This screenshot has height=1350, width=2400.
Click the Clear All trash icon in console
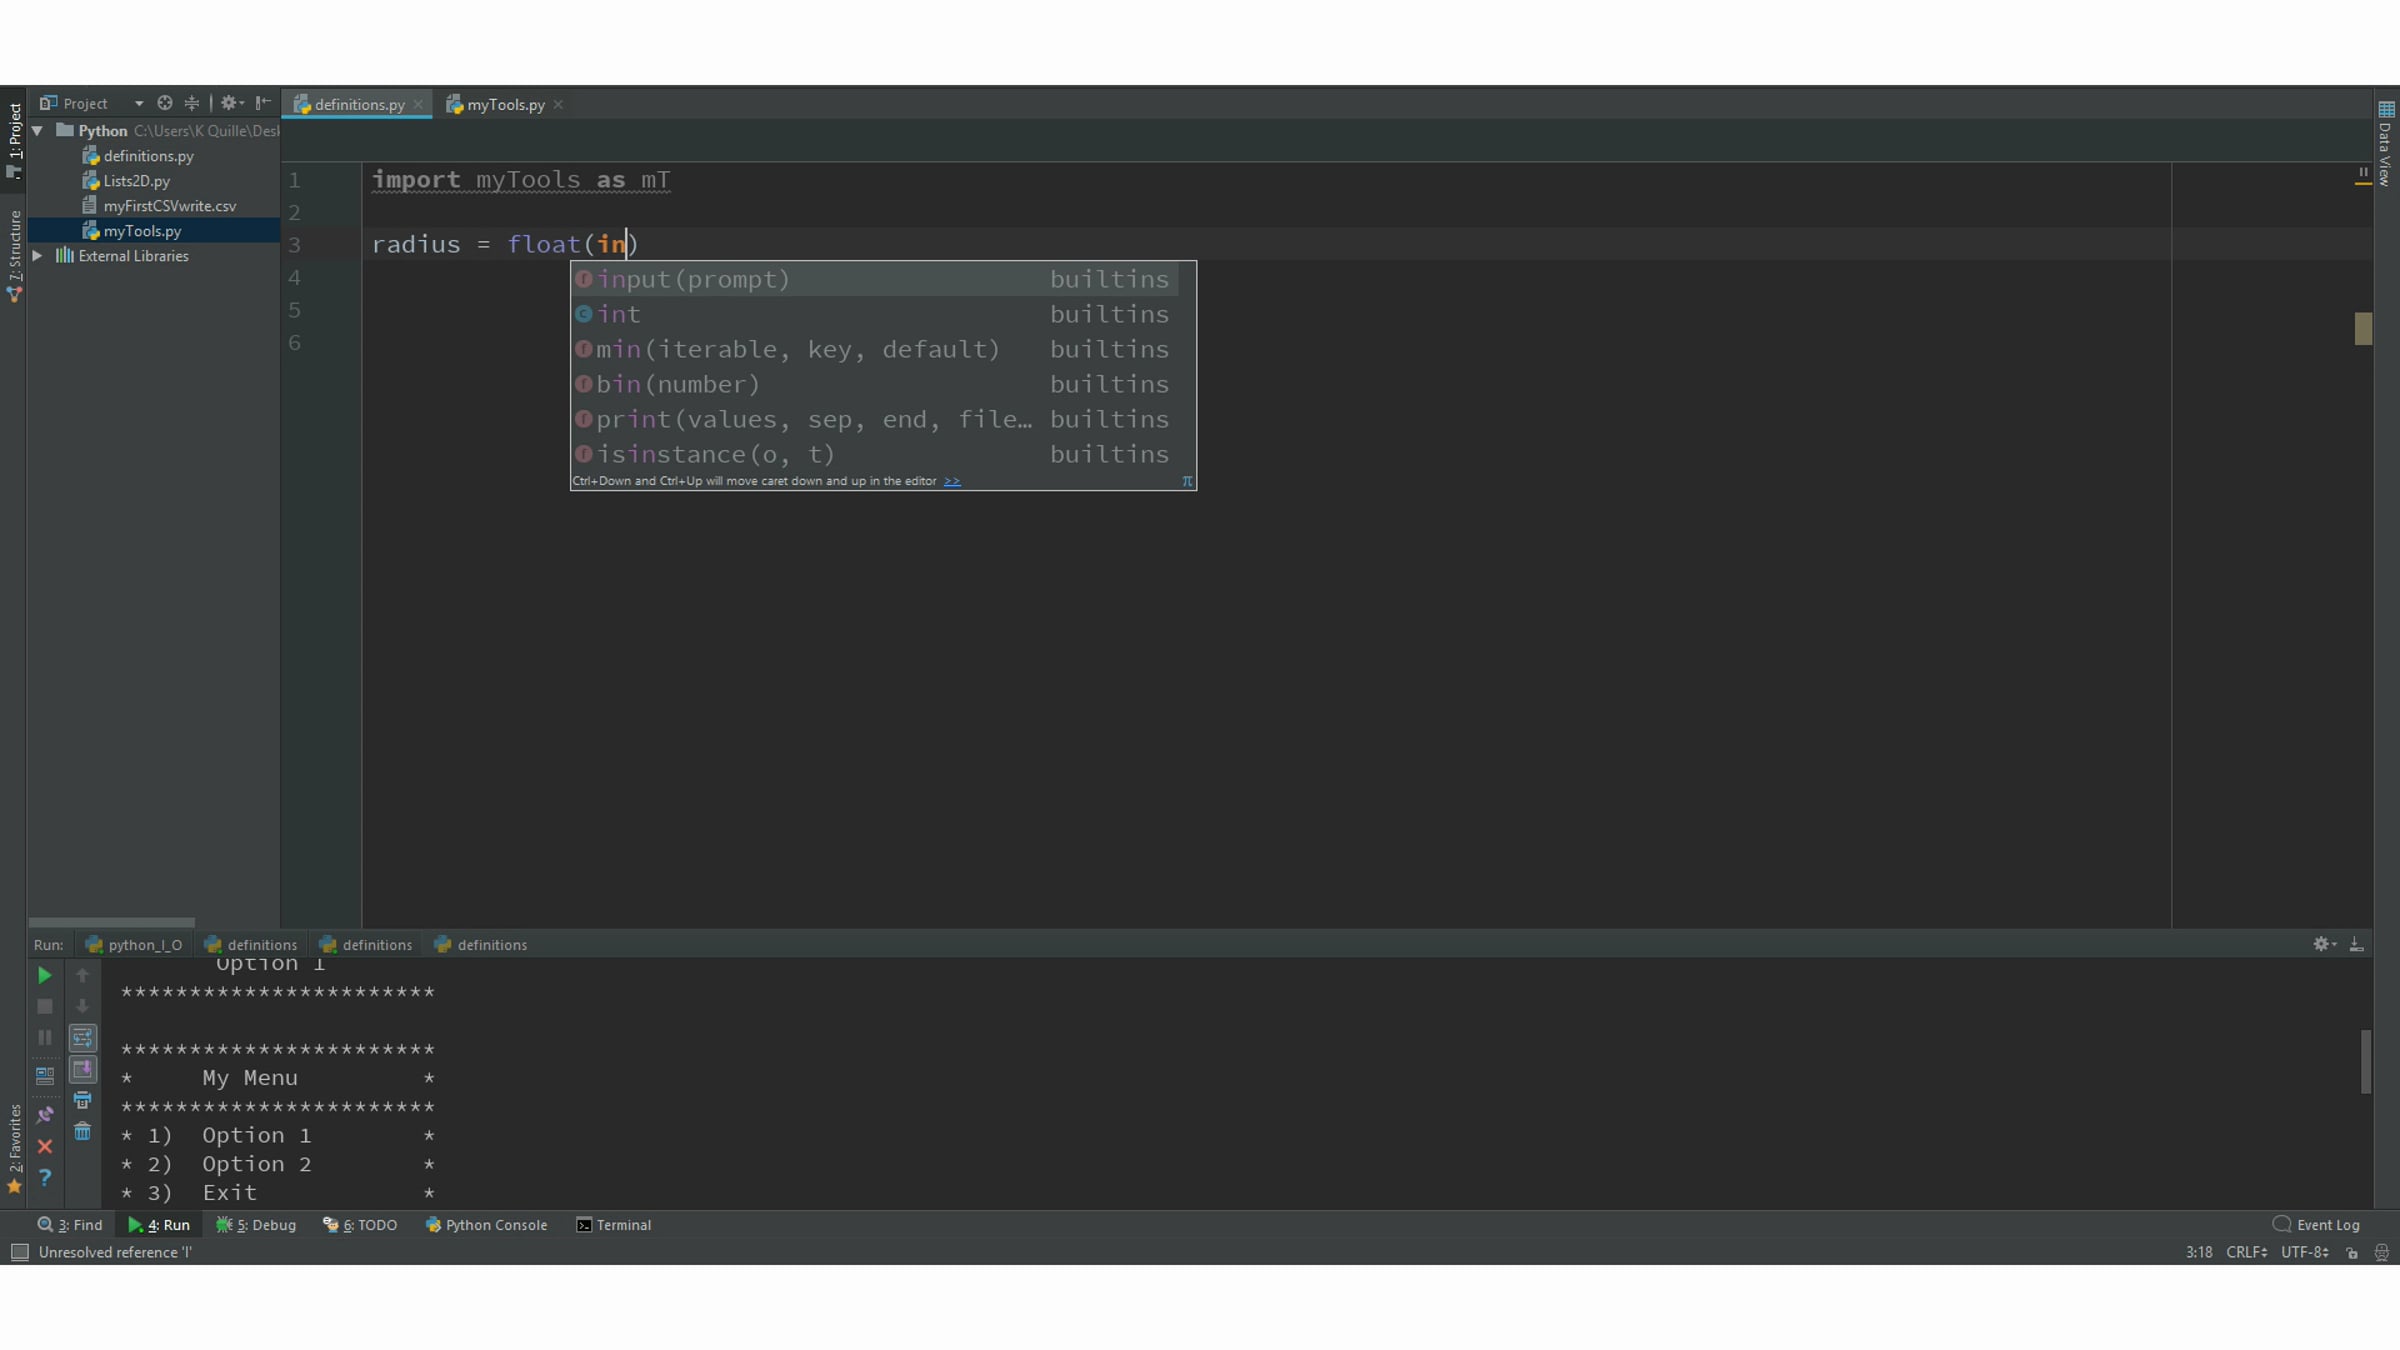(82, 1132)
